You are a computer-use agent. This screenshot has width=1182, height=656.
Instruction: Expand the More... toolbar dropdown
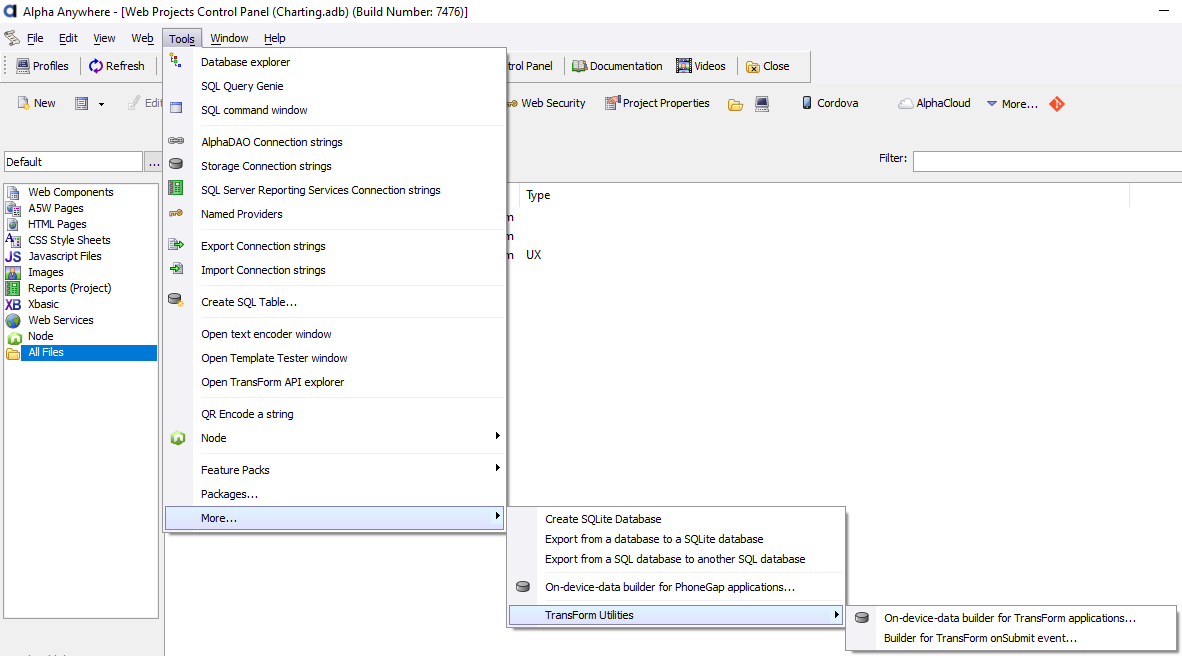1012,104
